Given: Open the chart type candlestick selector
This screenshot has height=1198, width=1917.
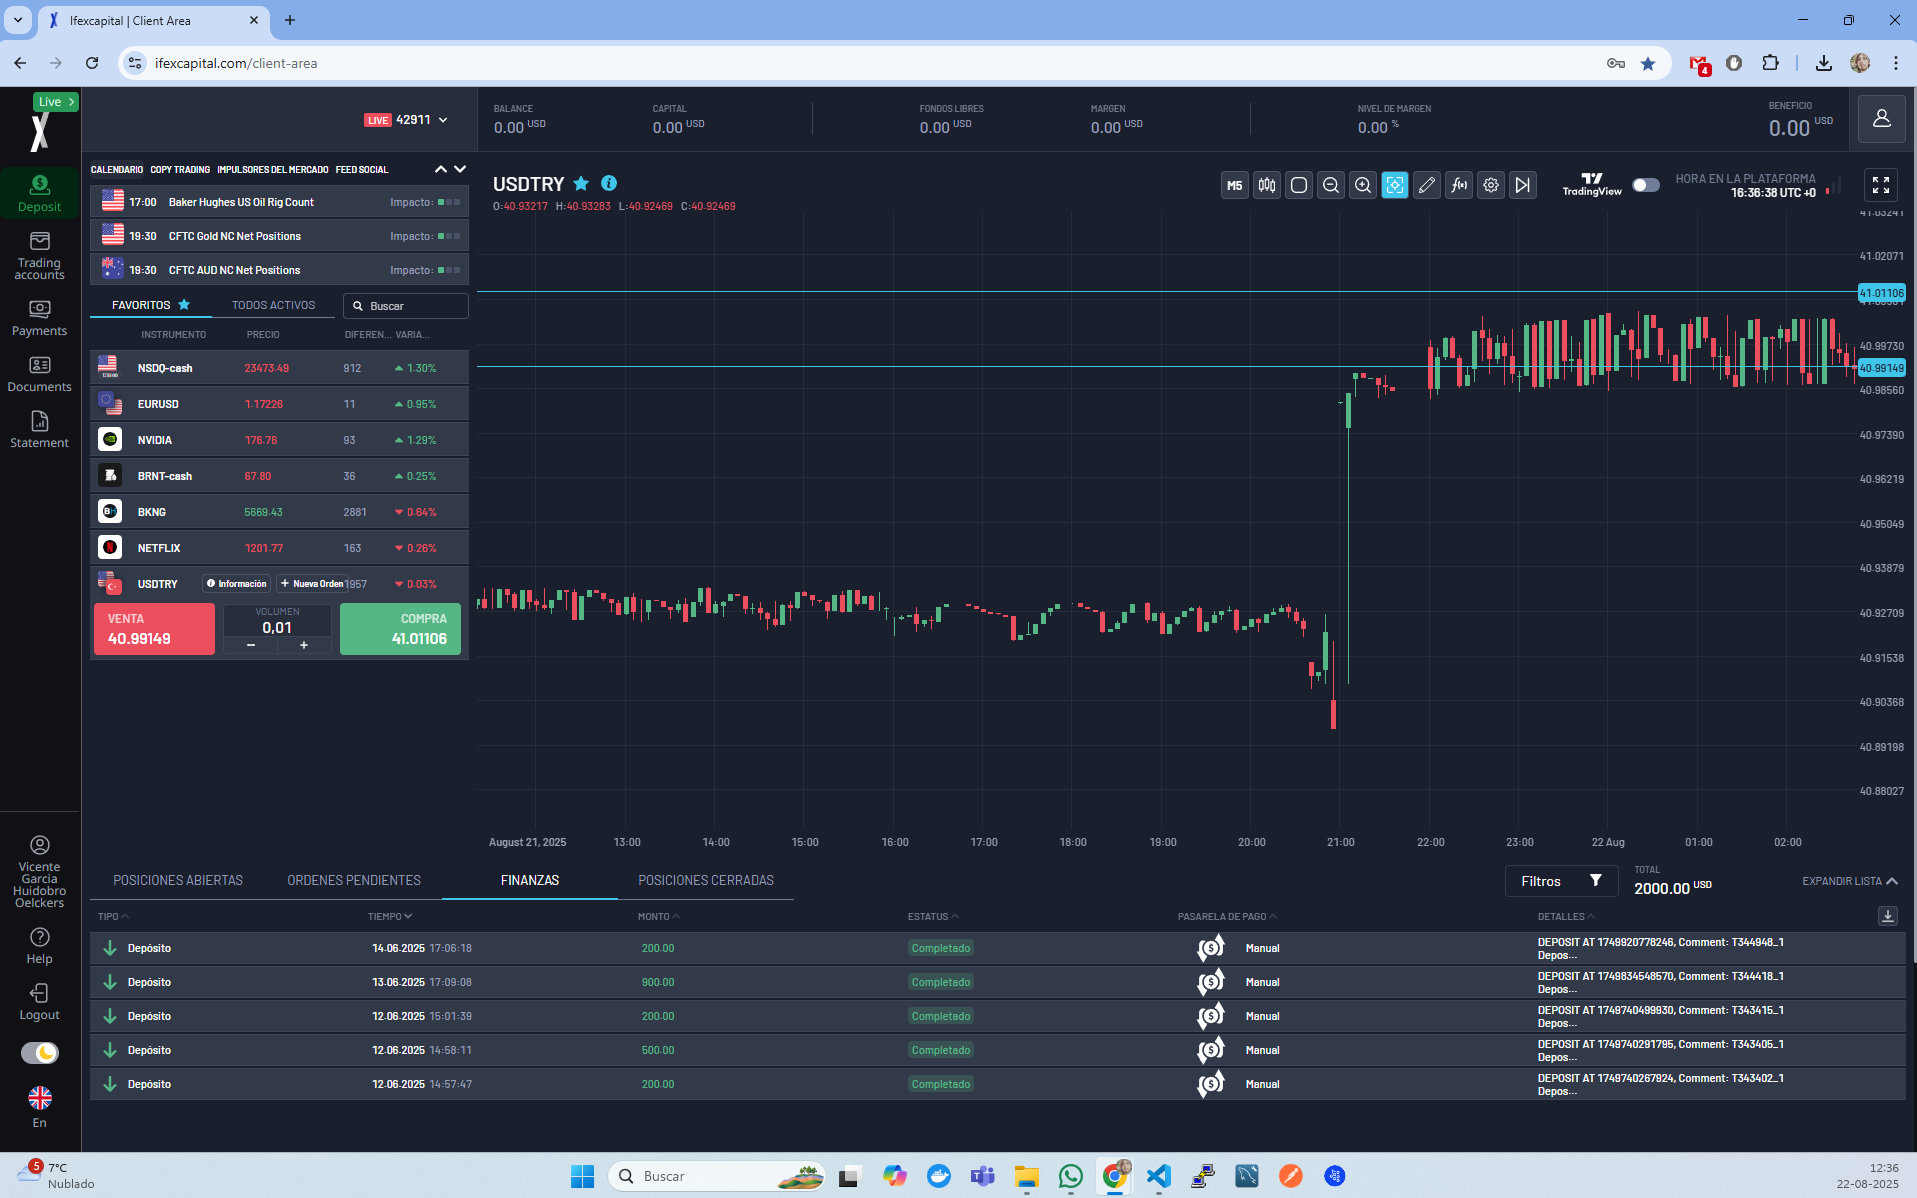Looking at the screenshot, I should (x=1267, y=185).
